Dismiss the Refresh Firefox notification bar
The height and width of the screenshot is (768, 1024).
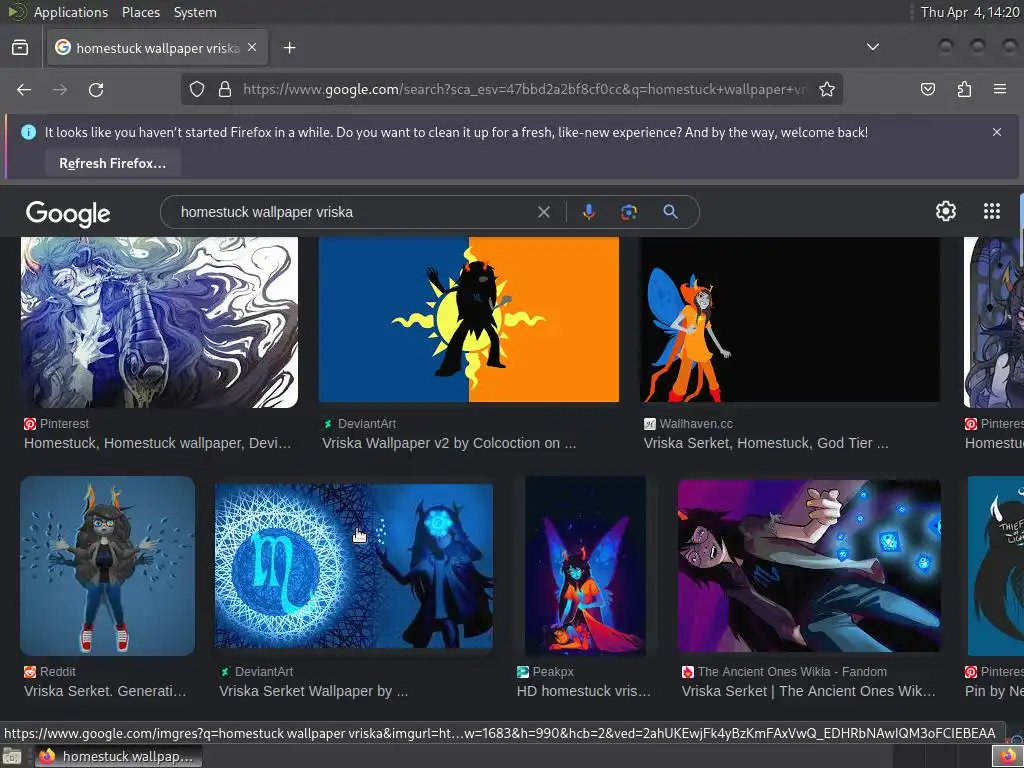click(x=997, y=132)
